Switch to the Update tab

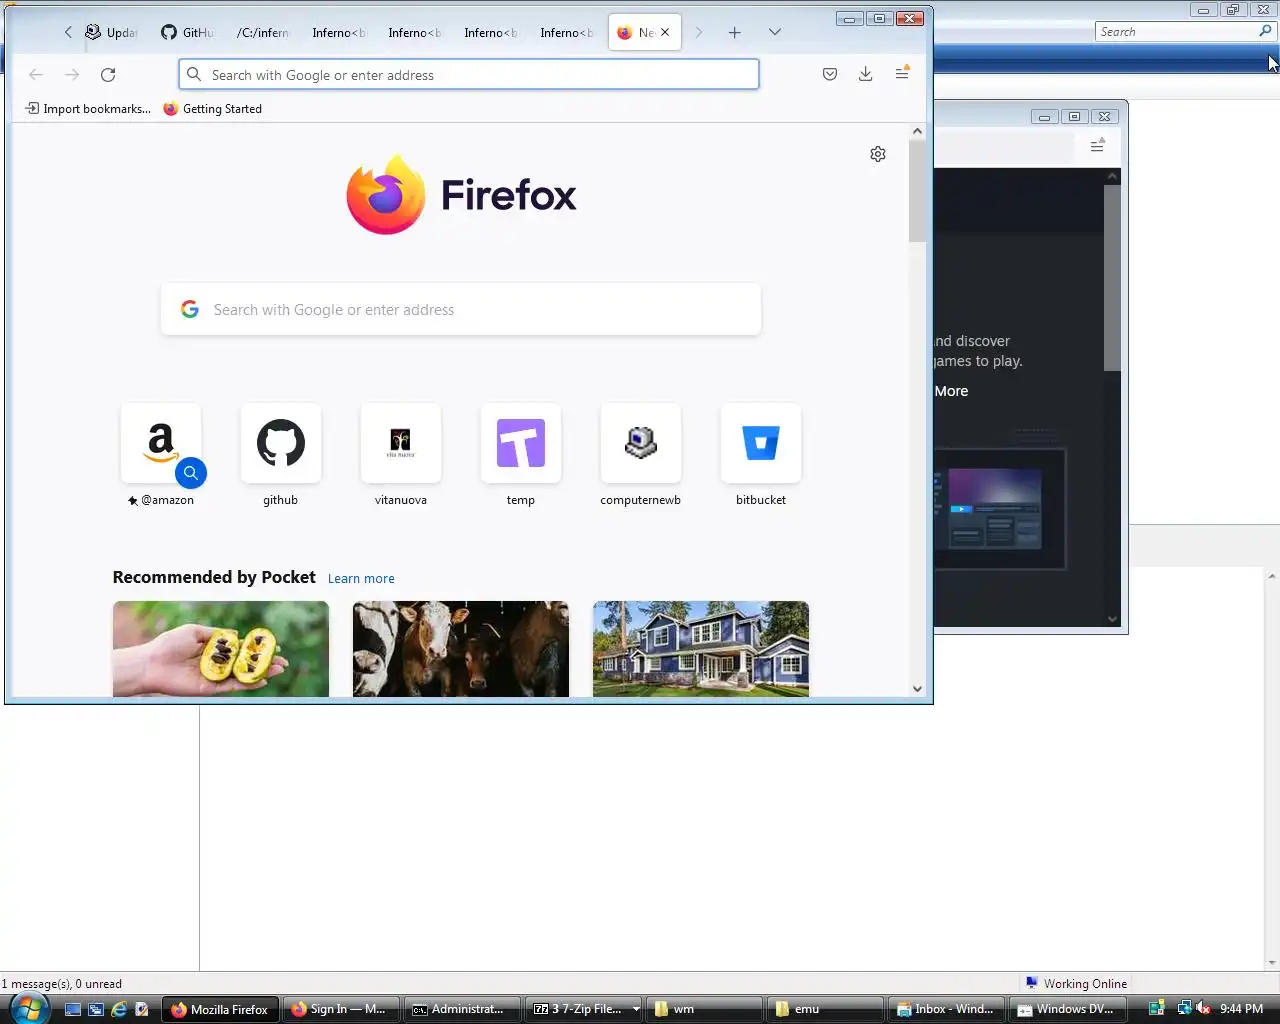point(112,32)
